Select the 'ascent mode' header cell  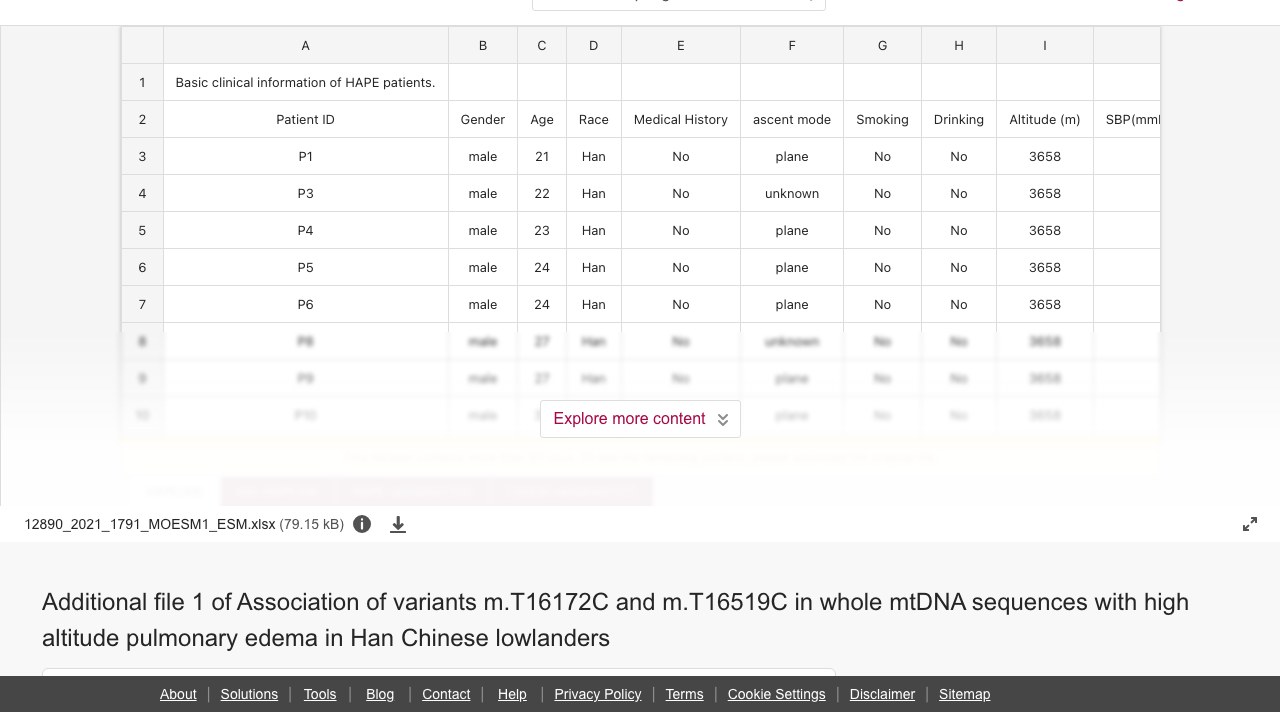tap(792, 119)
